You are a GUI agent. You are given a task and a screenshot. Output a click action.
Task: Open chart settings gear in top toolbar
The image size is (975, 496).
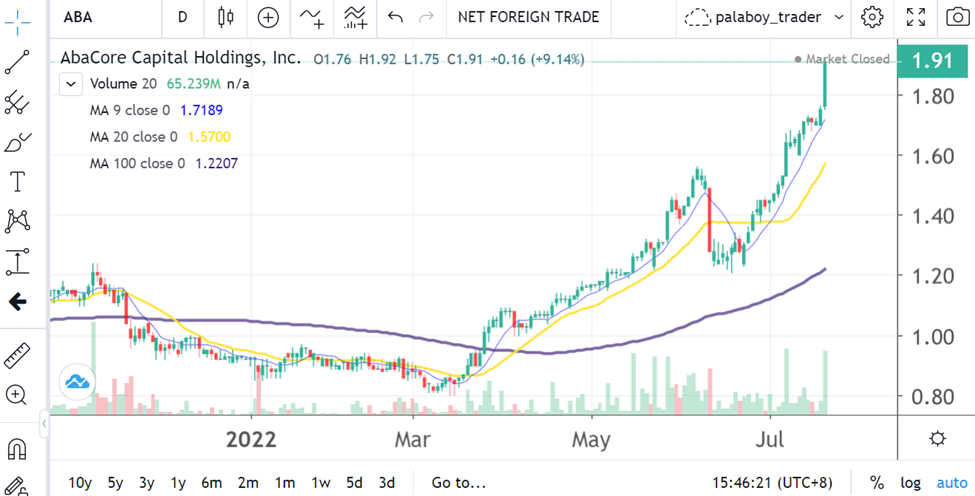pyautogui.click(x=872, y=17)
